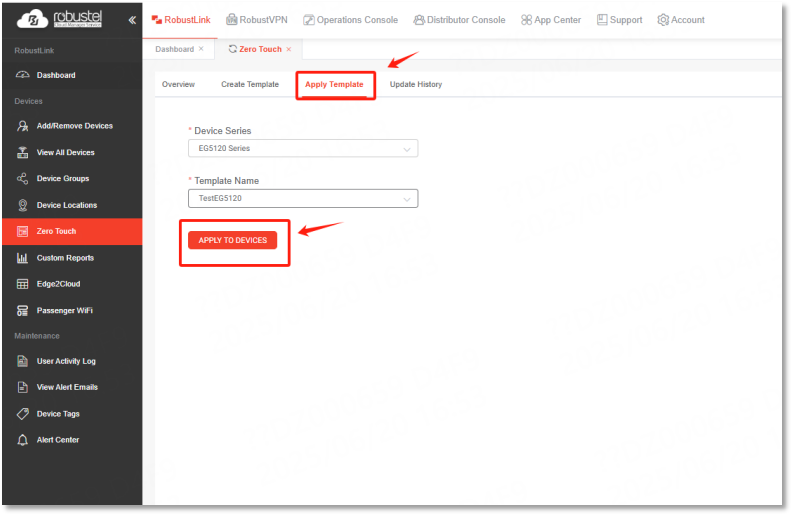
Task: Open User Activity Log in sidebar
Action: [72, 361]
